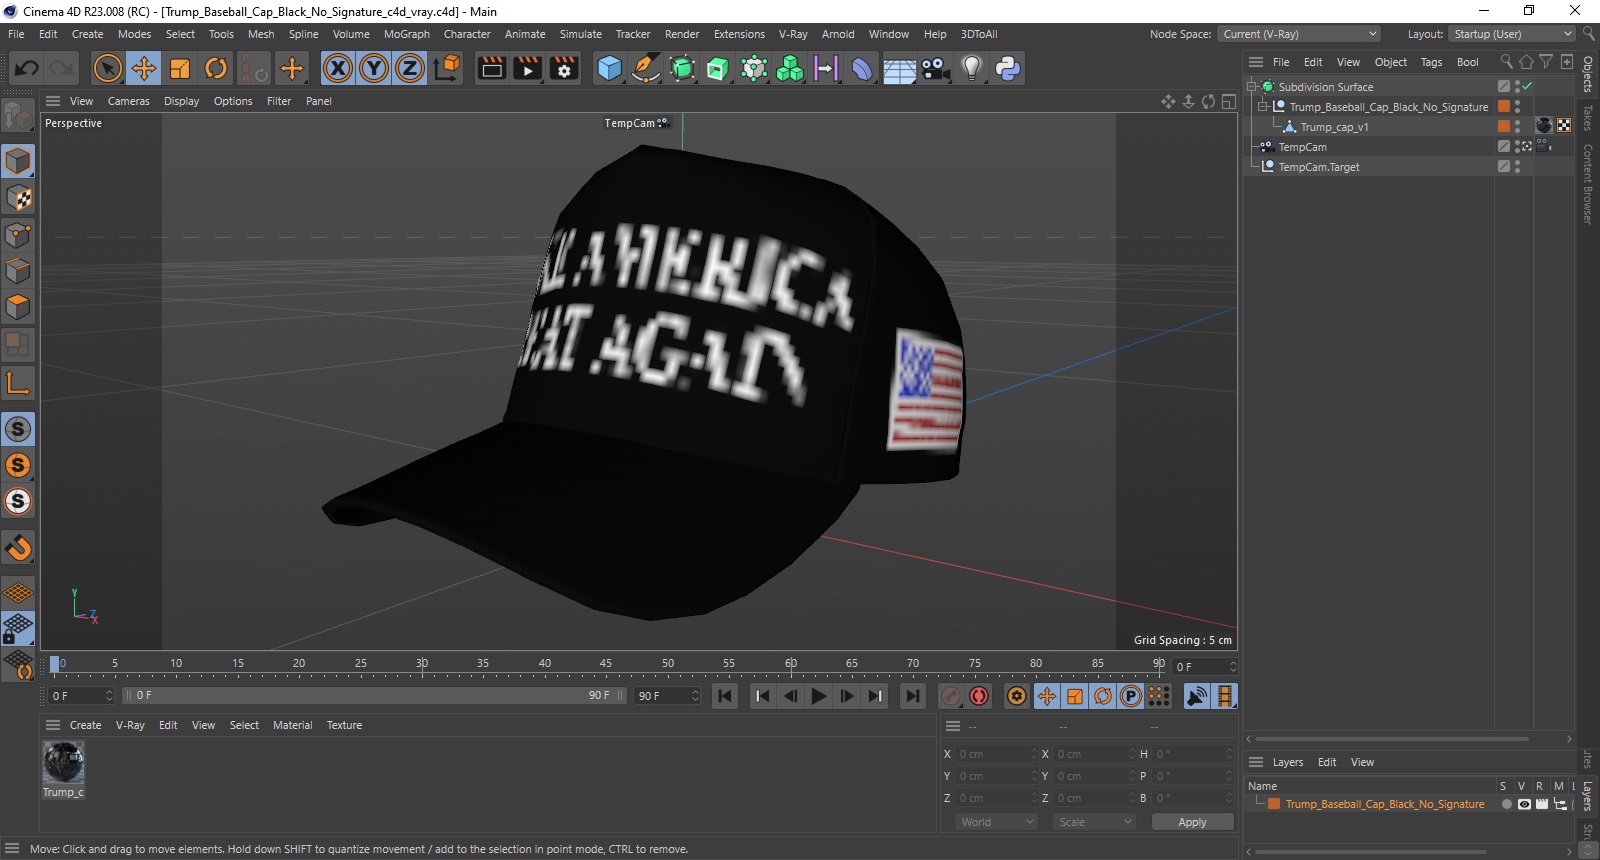This screenshot has width=1600, height=860.
Task: Collapse Subdivision Surface tree item
Action: tap(1252, 87)
